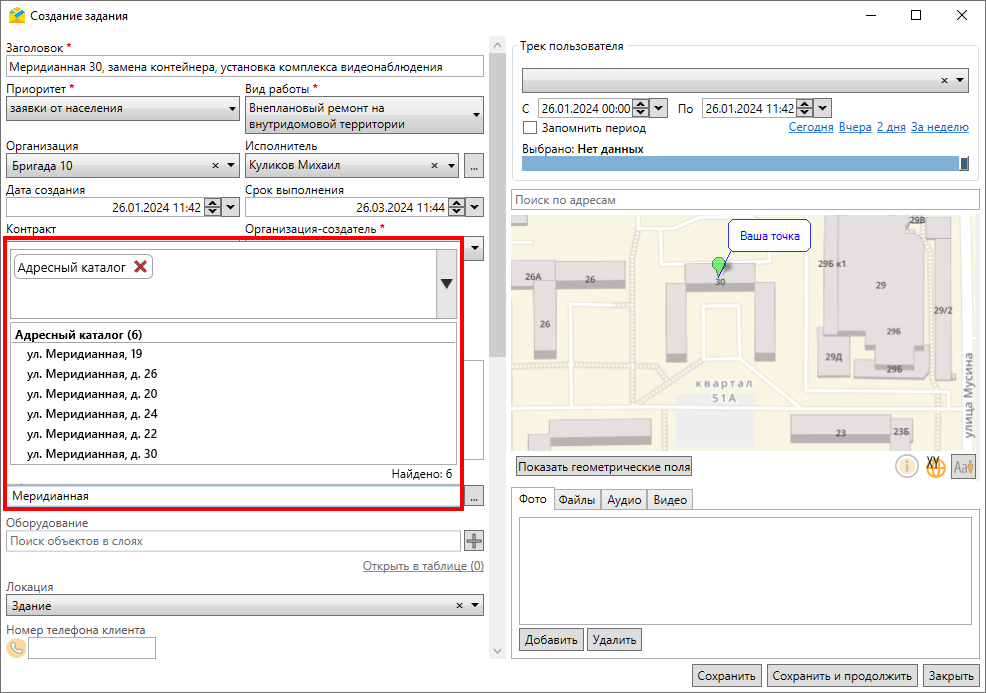
Task: Click the XY globe coordinates icon
Action: click(x=935, y=466)
